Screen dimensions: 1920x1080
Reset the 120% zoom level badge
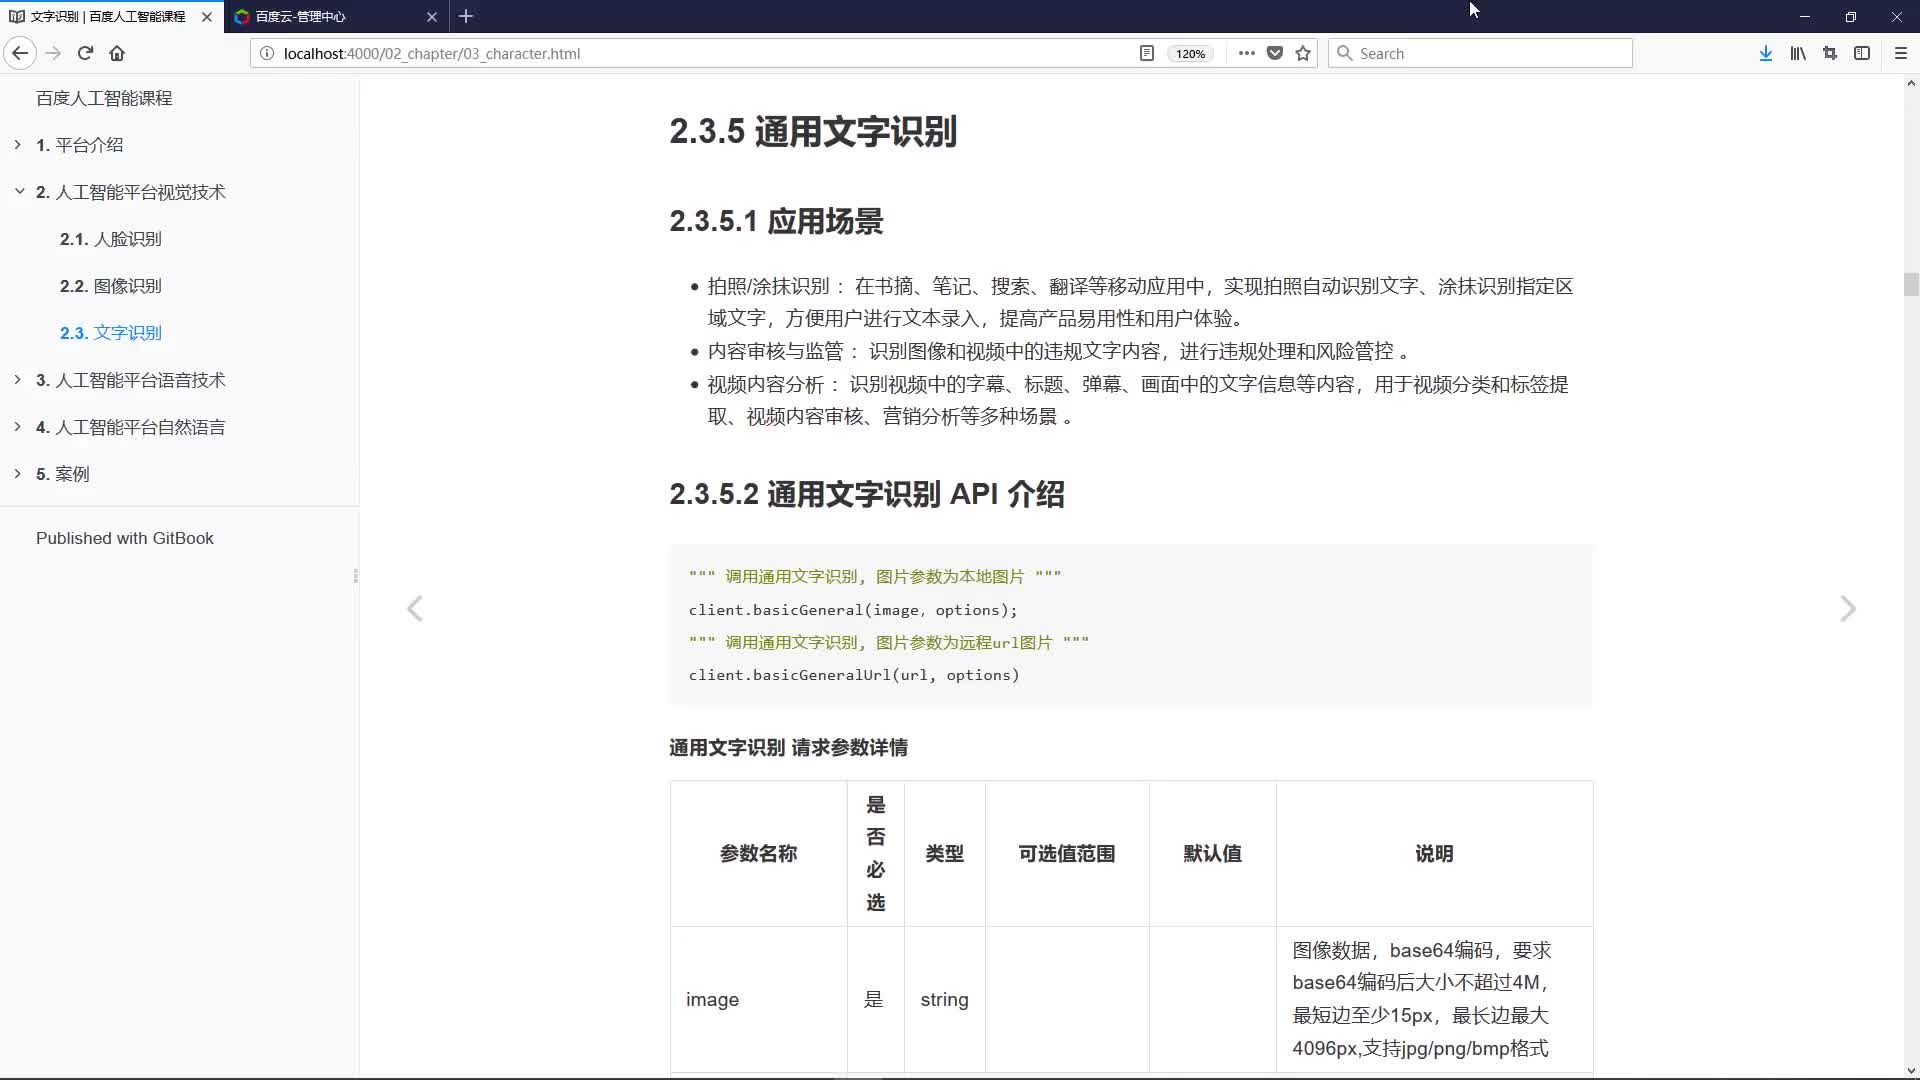1190,54
